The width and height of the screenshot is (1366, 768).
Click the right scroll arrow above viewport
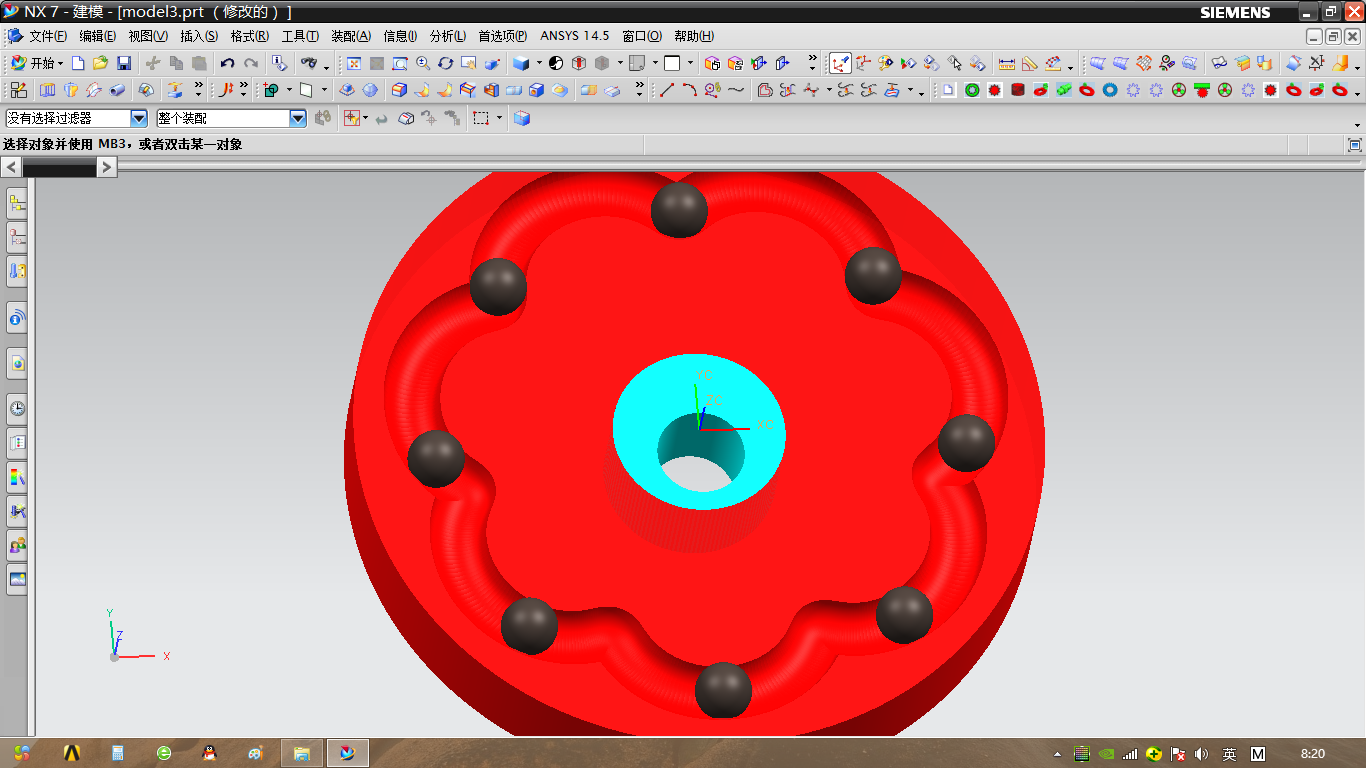point(107,168)
